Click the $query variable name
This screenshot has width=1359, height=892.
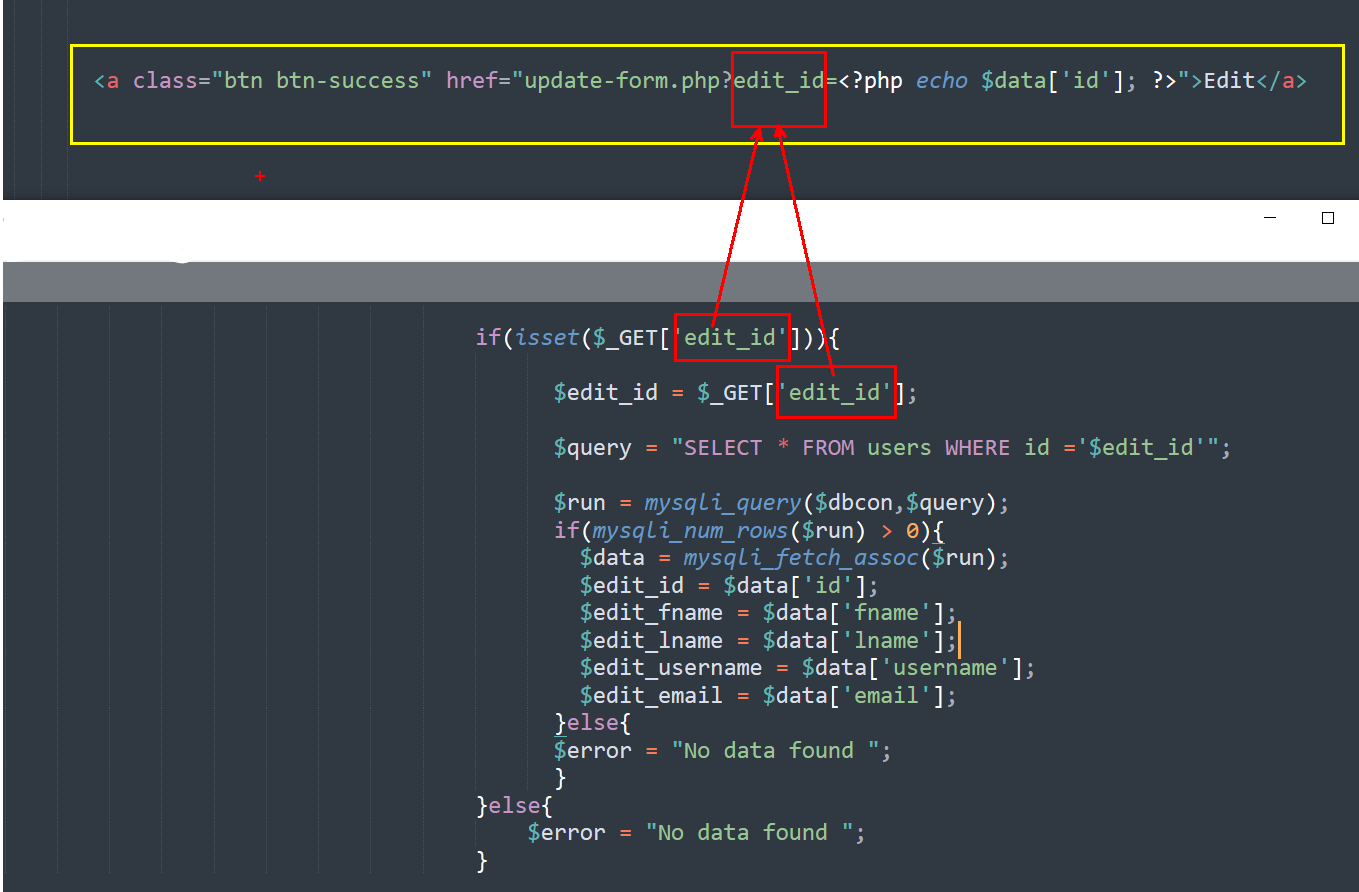click(593, 447)
